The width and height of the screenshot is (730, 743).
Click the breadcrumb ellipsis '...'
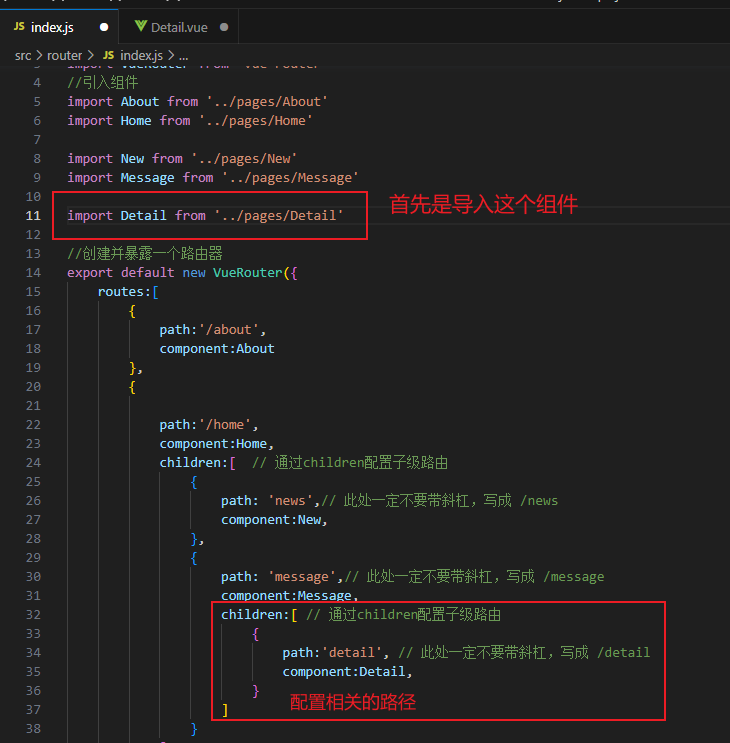184,56
